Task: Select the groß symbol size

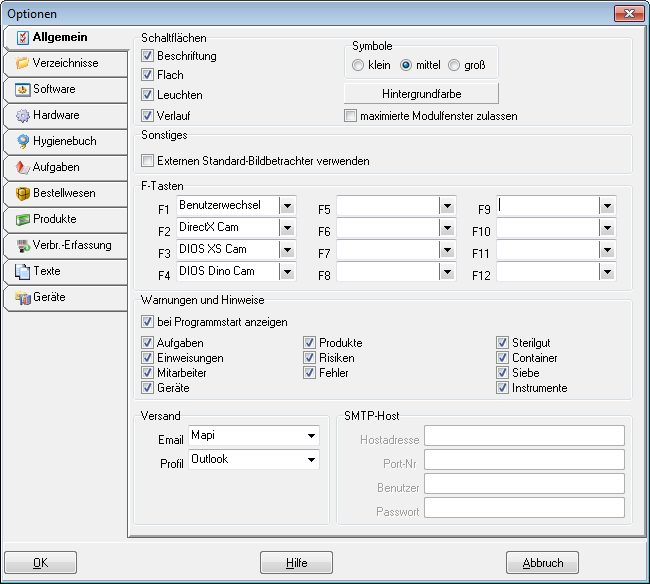Action: pos(454,65)
